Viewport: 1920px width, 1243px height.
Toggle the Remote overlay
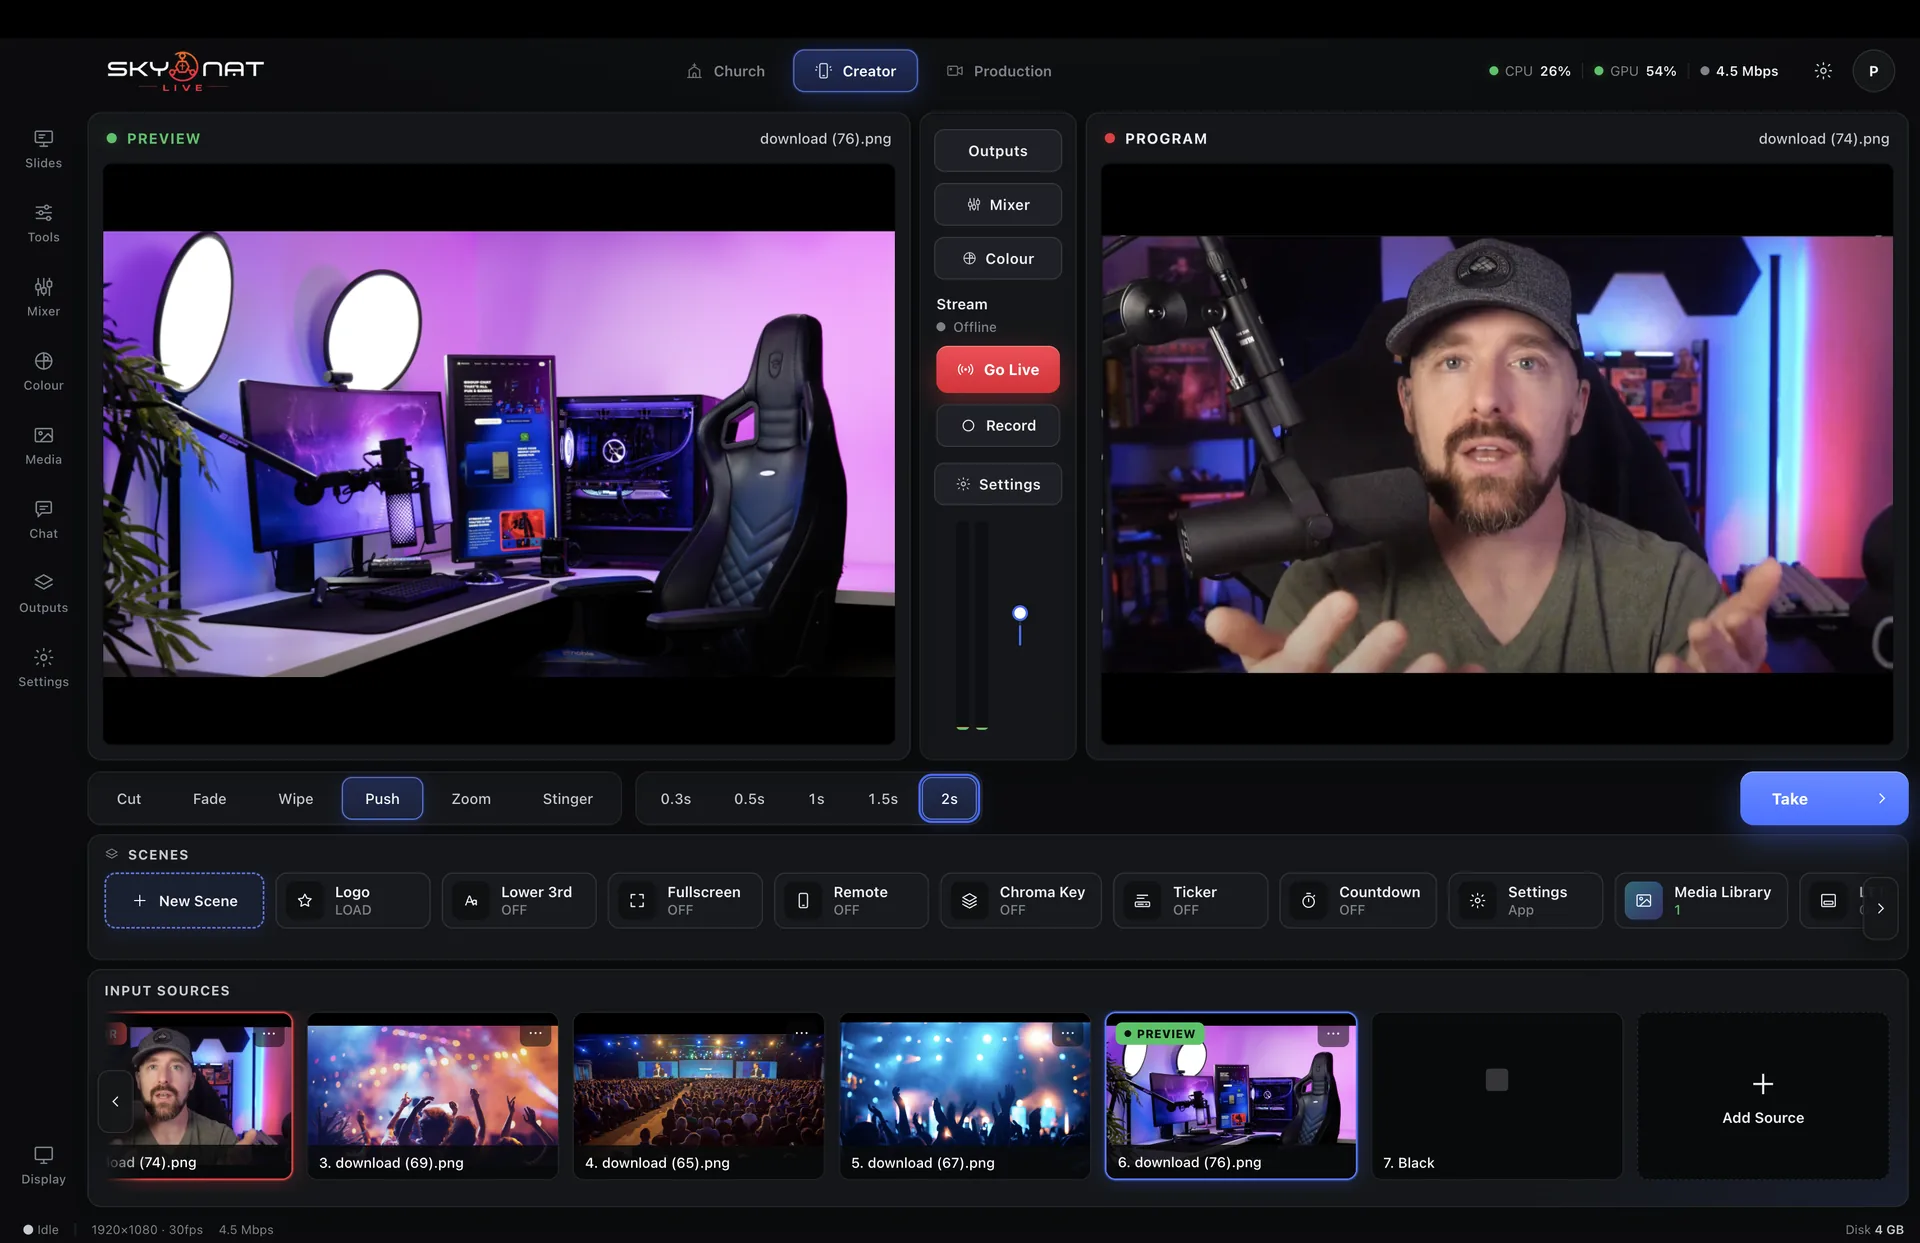pyautogui.click(x=851, y=900)
